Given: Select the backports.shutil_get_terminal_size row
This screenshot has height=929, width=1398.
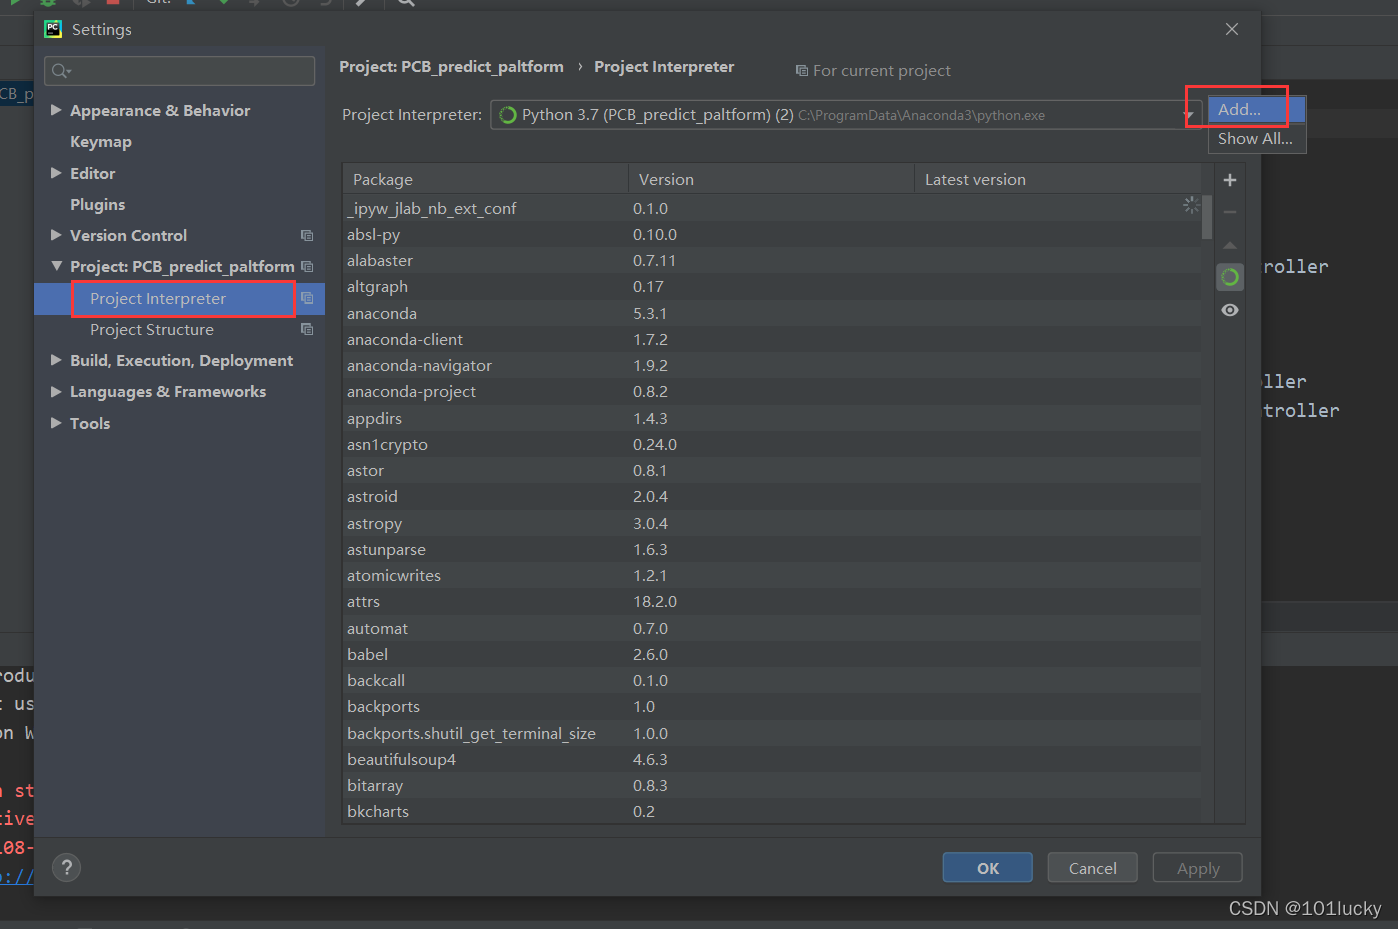Looking at the screenshot, I should 771,733.
